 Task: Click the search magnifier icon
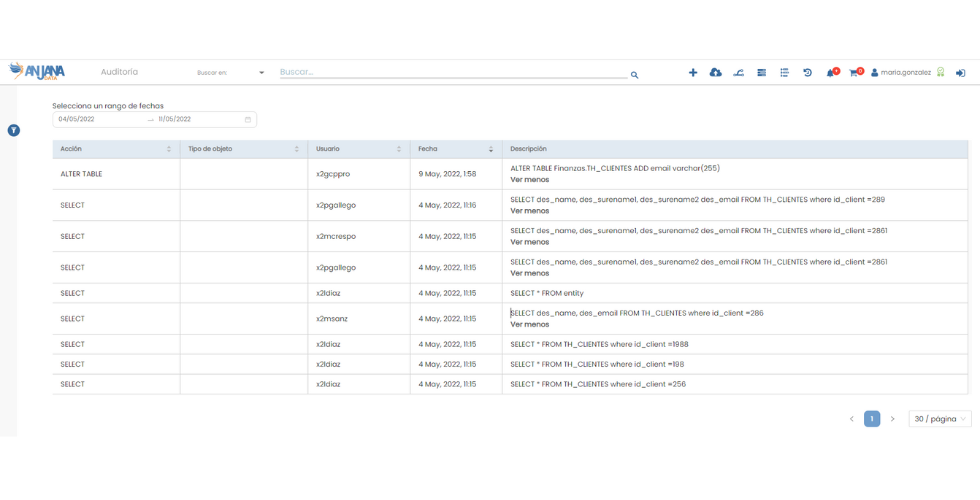634,75
